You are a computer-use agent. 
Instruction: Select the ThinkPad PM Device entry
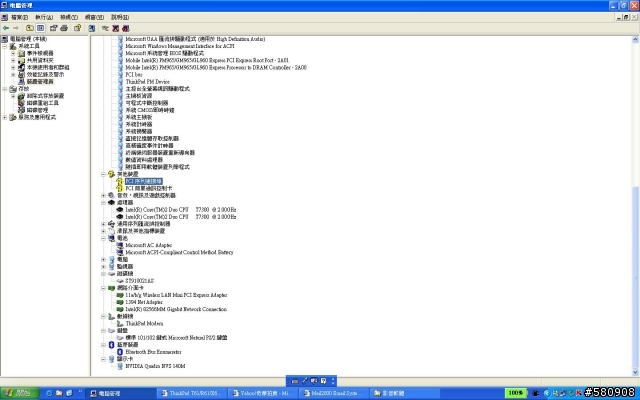(x=147, y=82)
